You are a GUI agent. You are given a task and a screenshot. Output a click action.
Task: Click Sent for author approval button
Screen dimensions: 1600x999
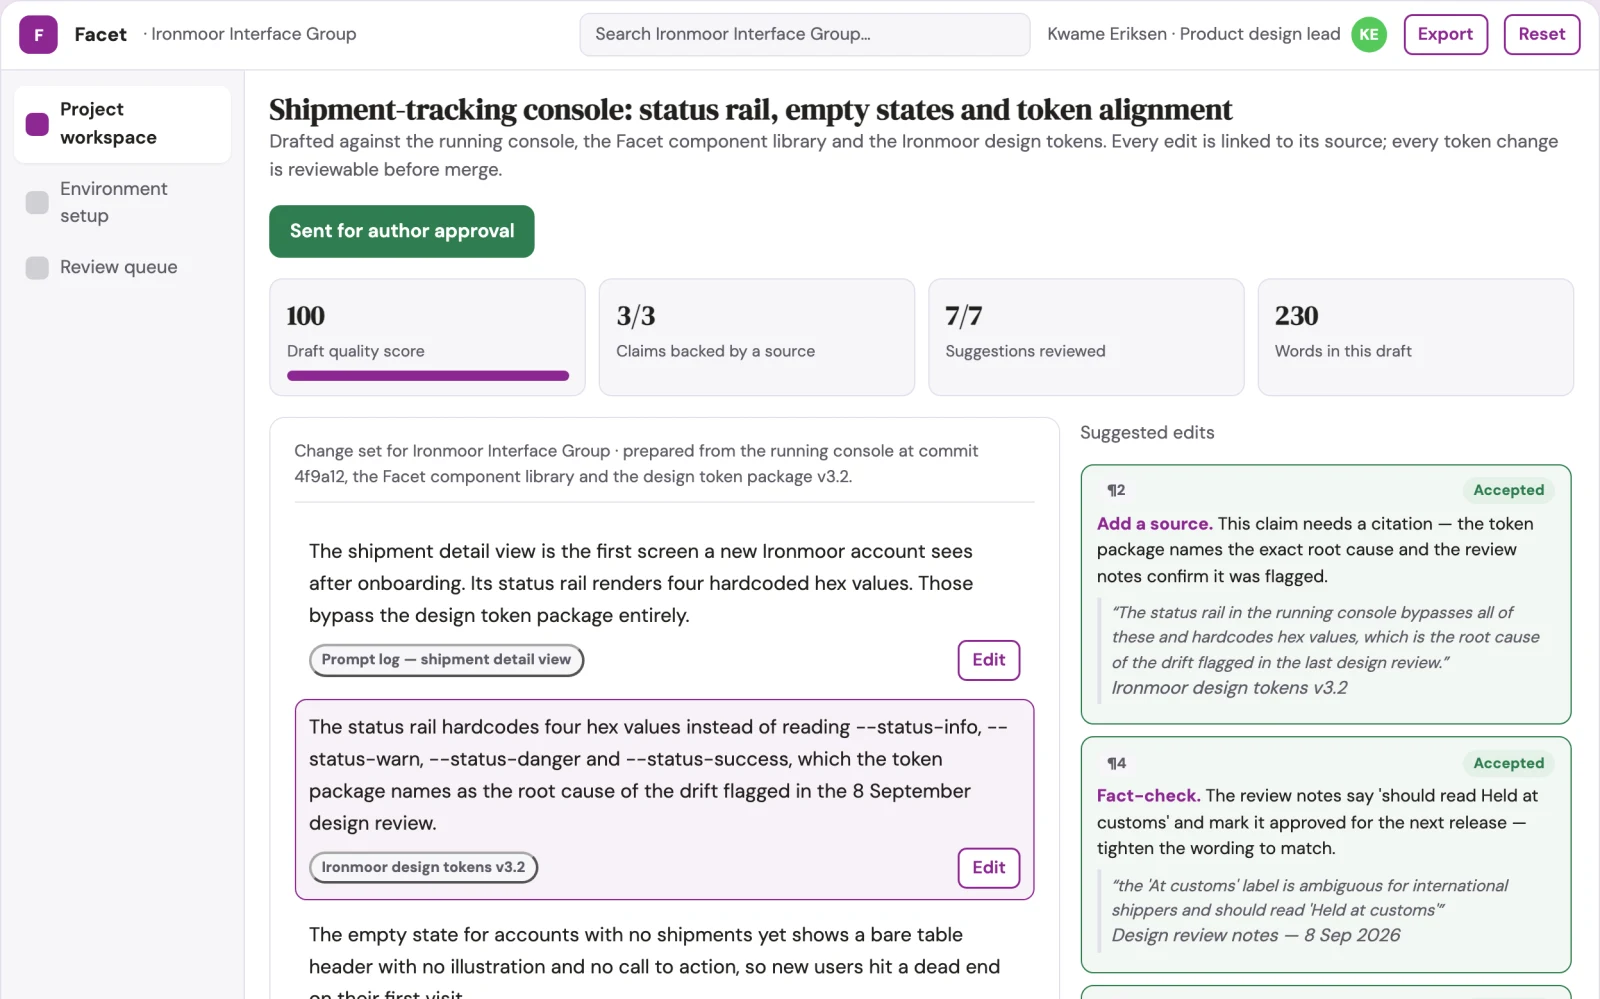tap(402, 231)
